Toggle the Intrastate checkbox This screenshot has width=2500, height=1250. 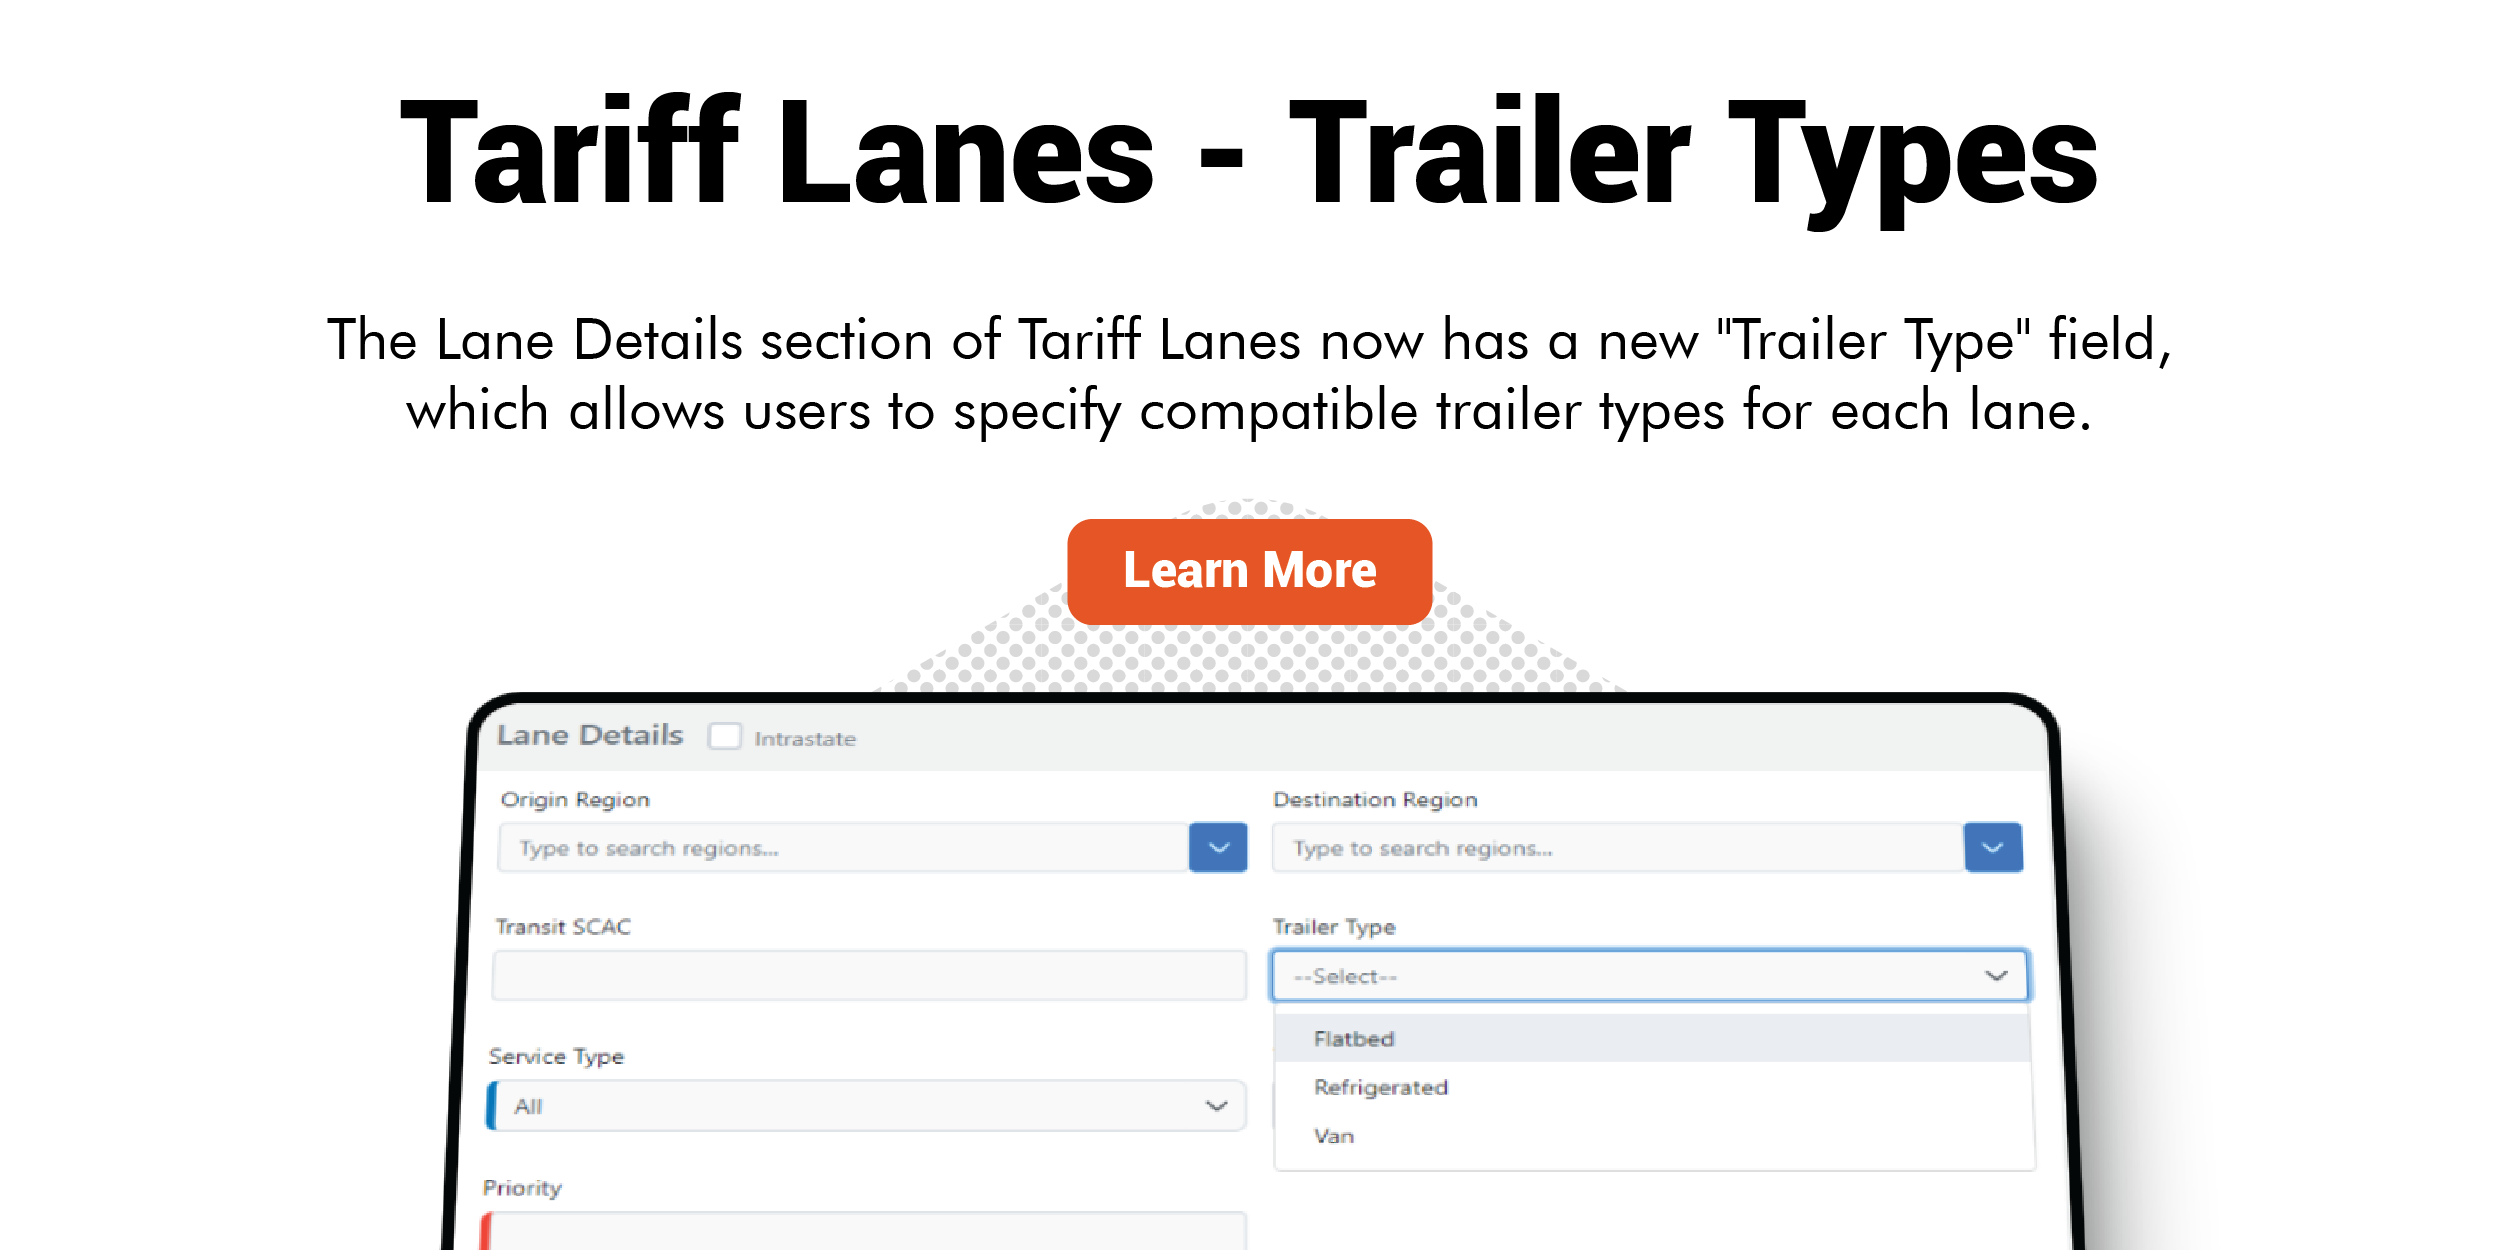coord(724,736)
